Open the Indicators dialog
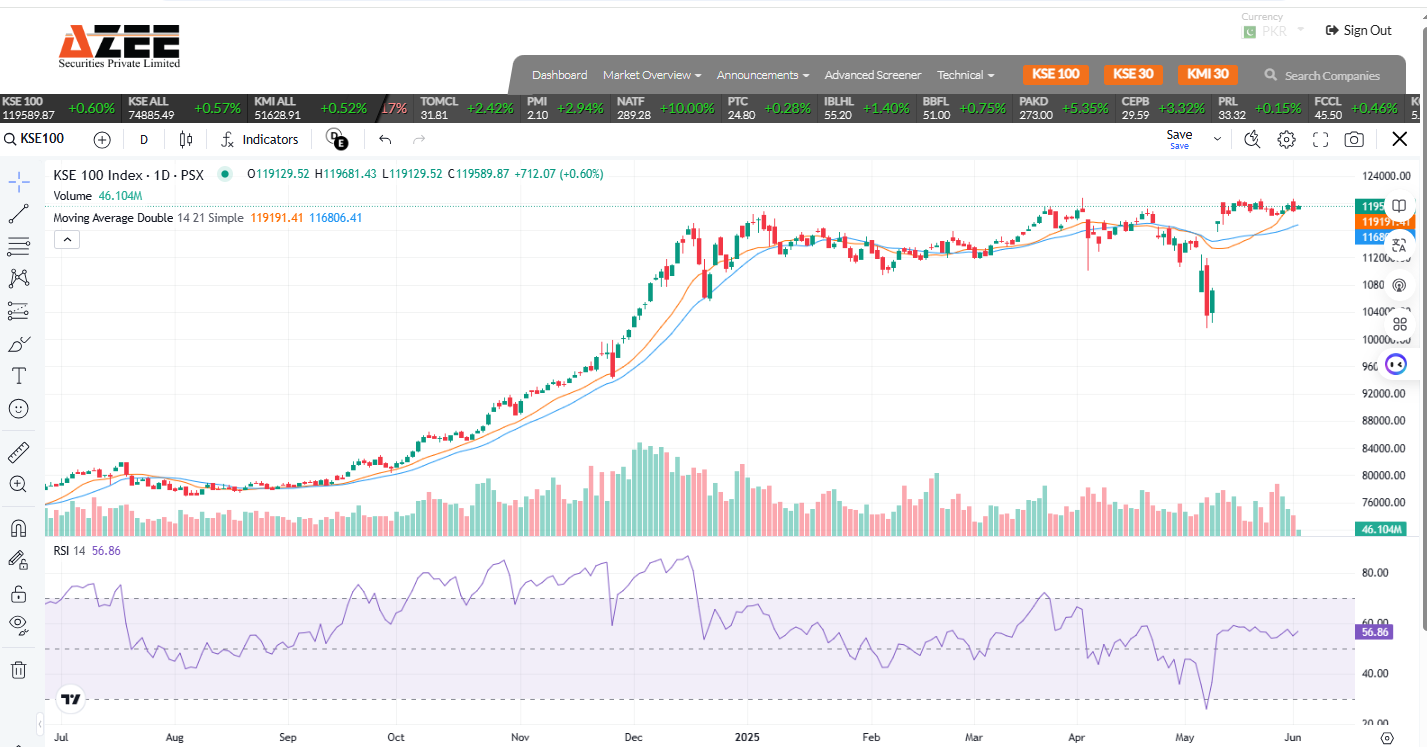The image size is (1427, 747). pyautogui.click(x=259, y=140)
